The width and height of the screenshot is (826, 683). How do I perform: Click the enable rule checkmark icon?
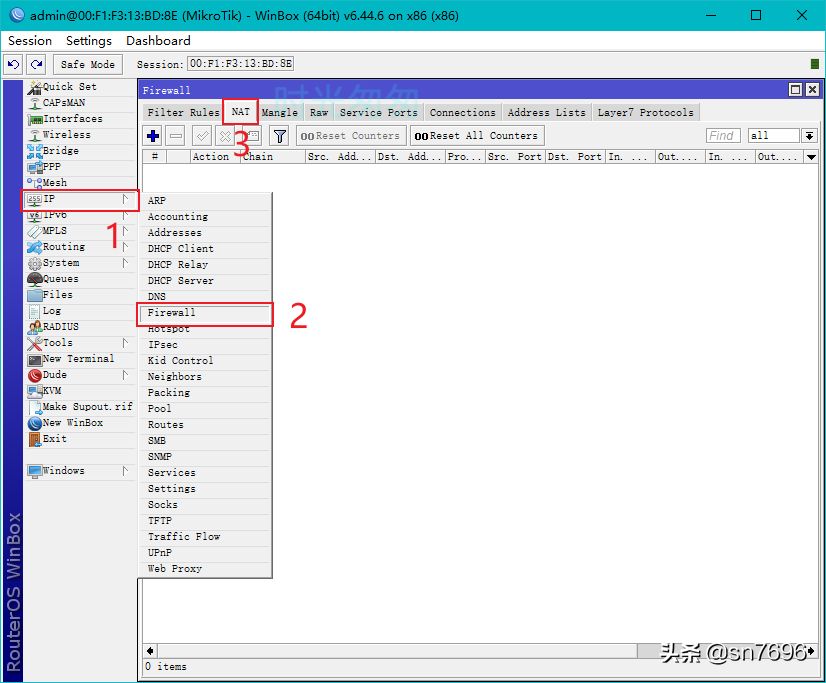tap(202, 136)
